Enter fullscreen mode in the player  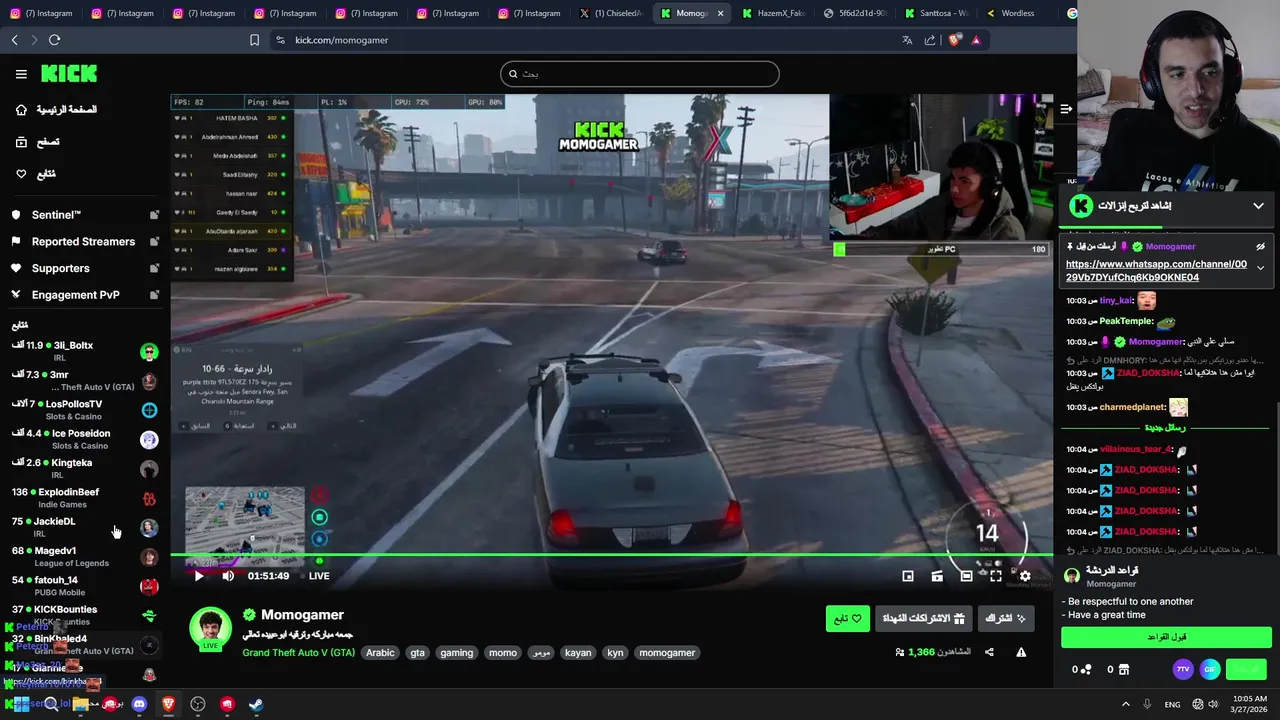coord(995,576)
